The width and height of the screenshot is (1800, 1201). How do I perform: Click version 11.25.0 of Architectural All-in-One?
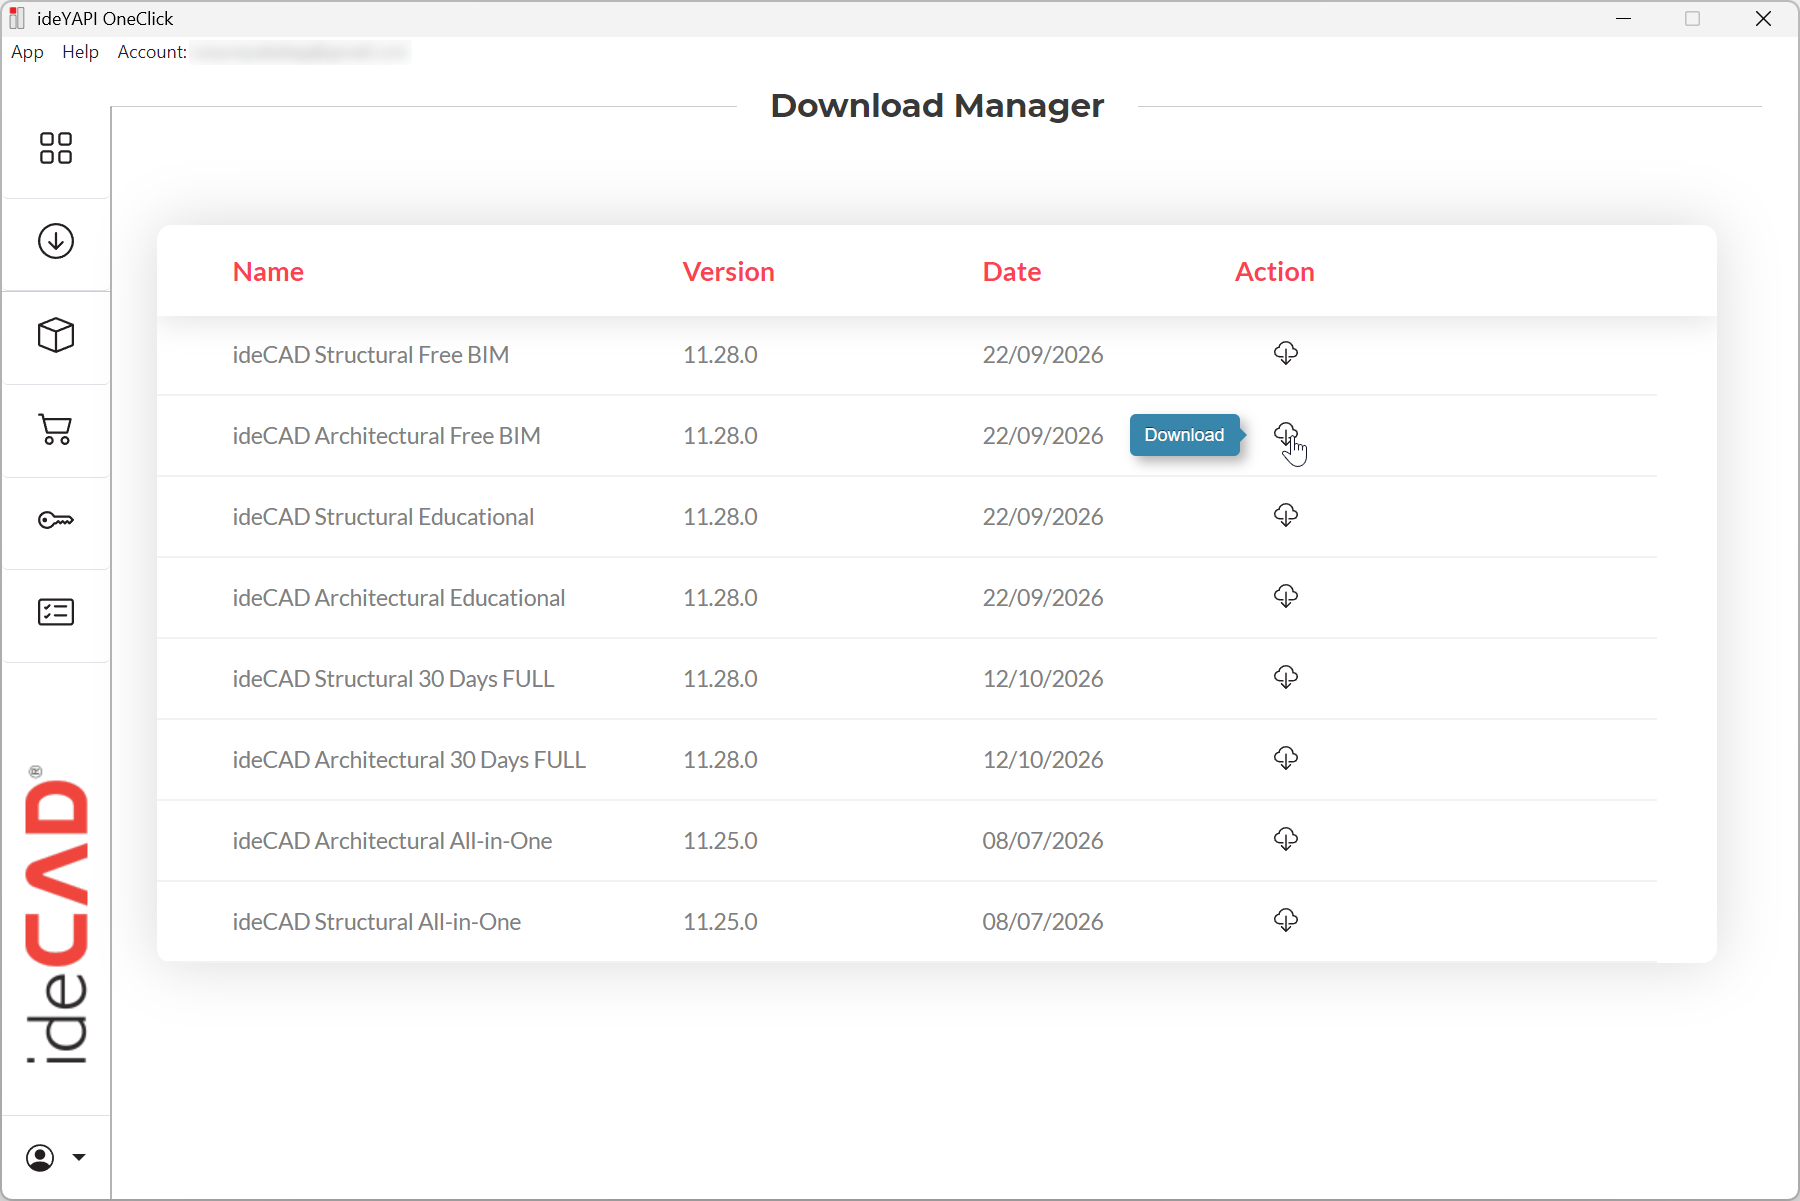pyautogui.click(x=720, y=841)
